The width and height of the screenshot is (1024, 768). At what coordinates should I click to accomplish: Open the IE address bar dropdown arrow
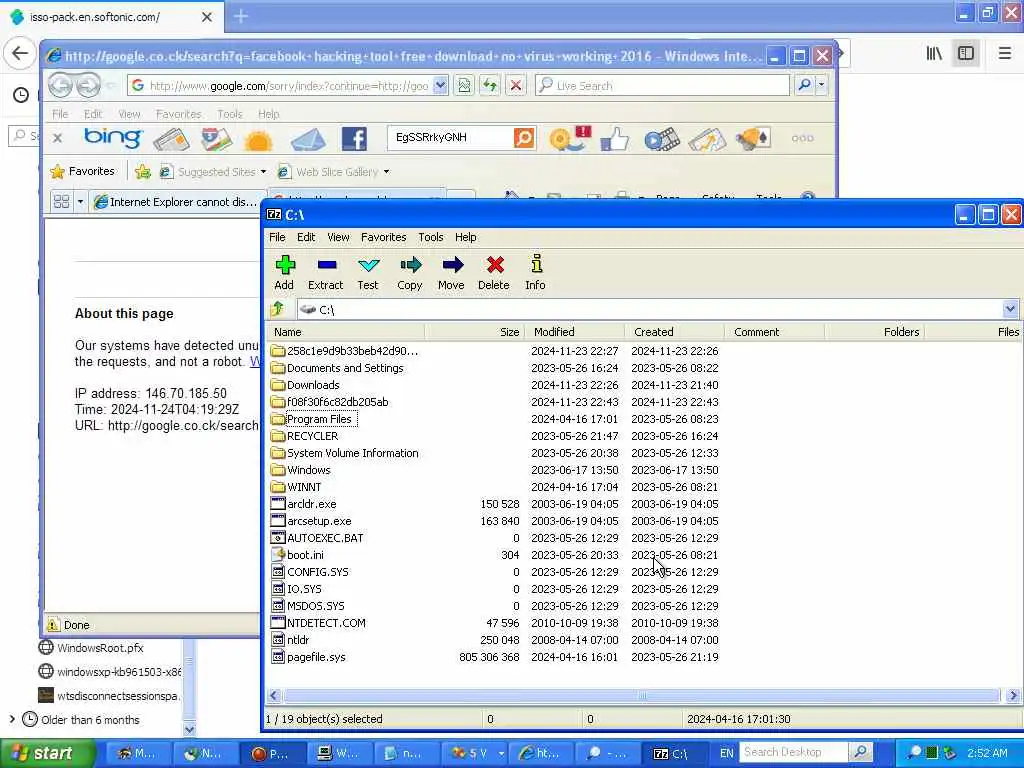coord(441,86)
